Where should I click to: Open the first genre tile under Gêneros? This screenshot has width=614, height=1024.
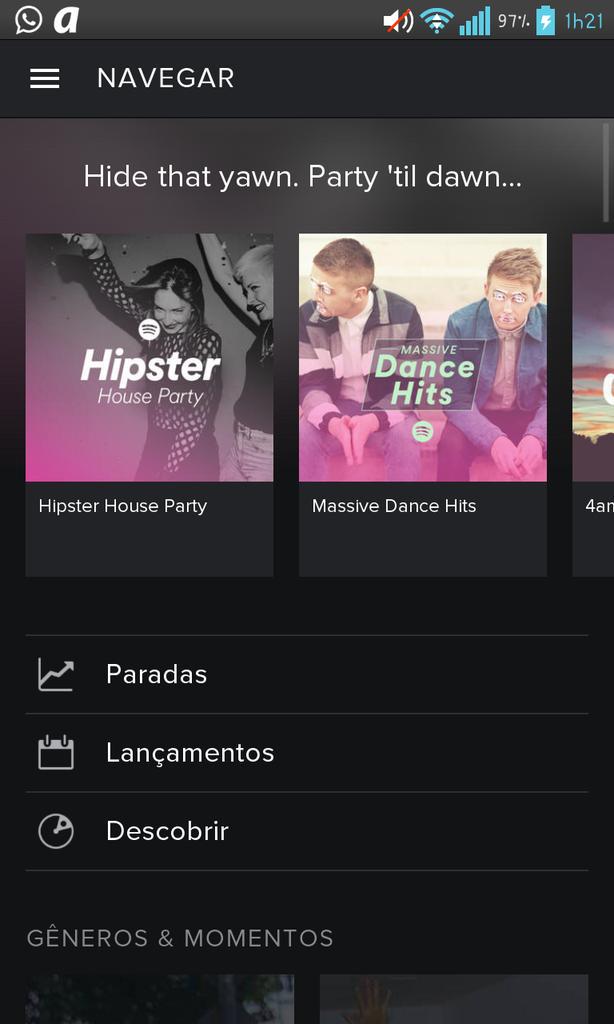tap(160, 999)
